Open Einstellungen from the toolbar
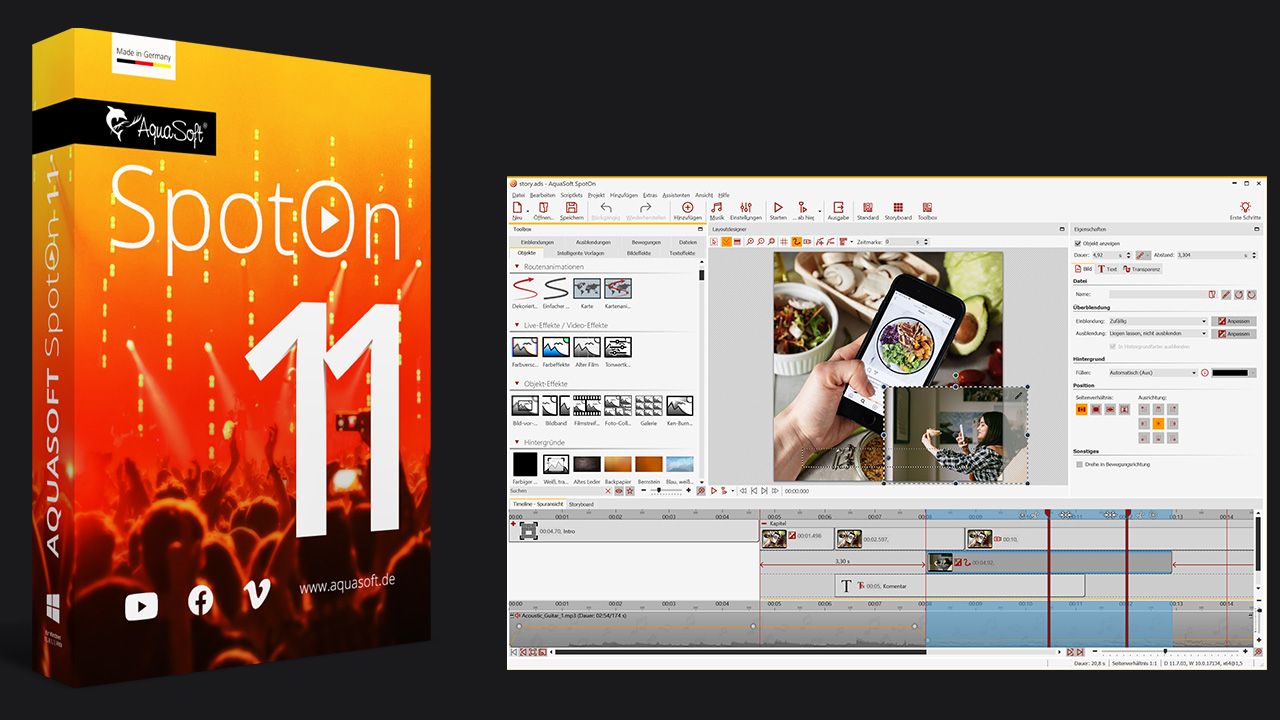 click(x=745, y=210)
